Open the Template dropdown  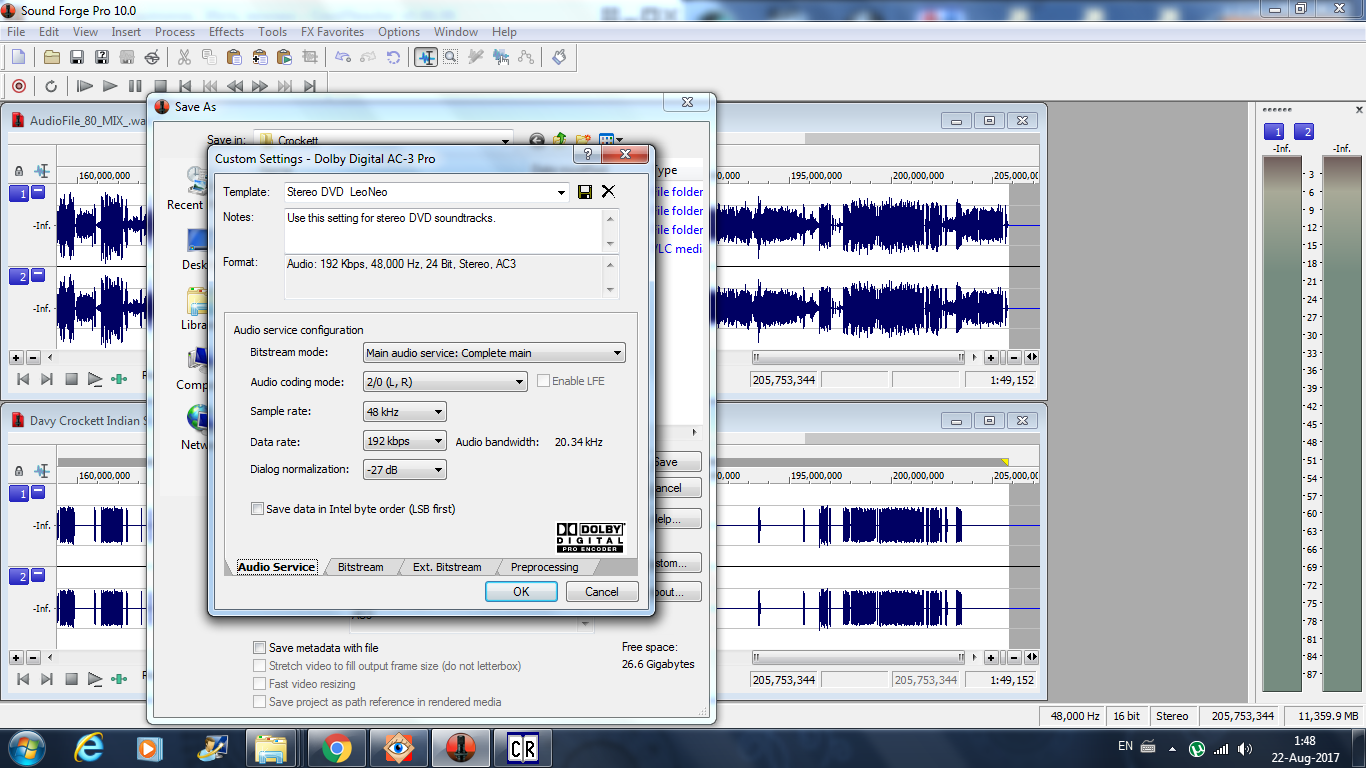[560, 192]
